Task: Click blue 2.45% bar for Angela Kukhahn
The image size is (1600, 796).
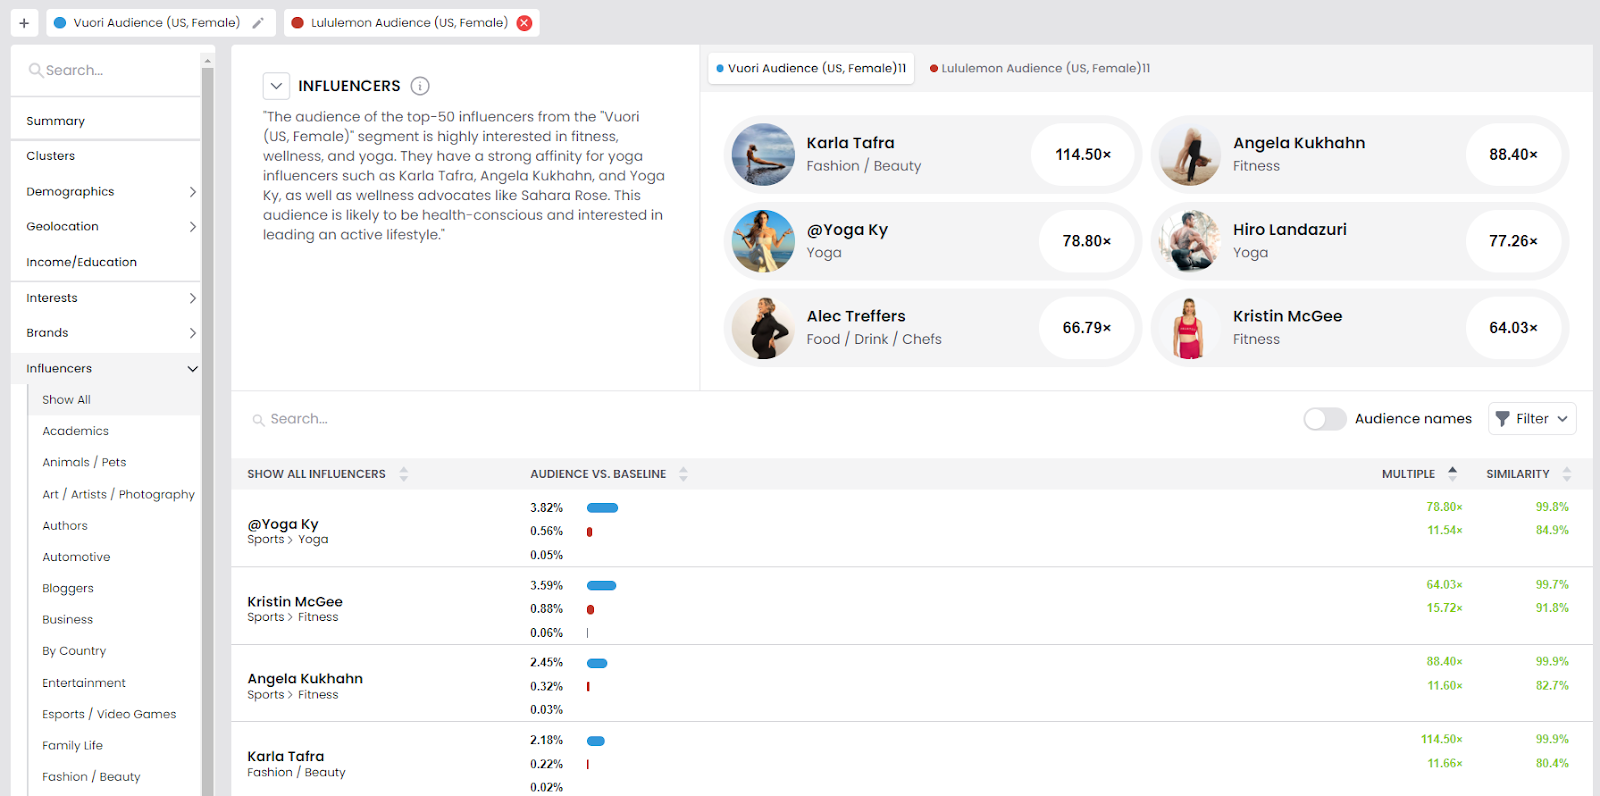Action: coord(597,663)
